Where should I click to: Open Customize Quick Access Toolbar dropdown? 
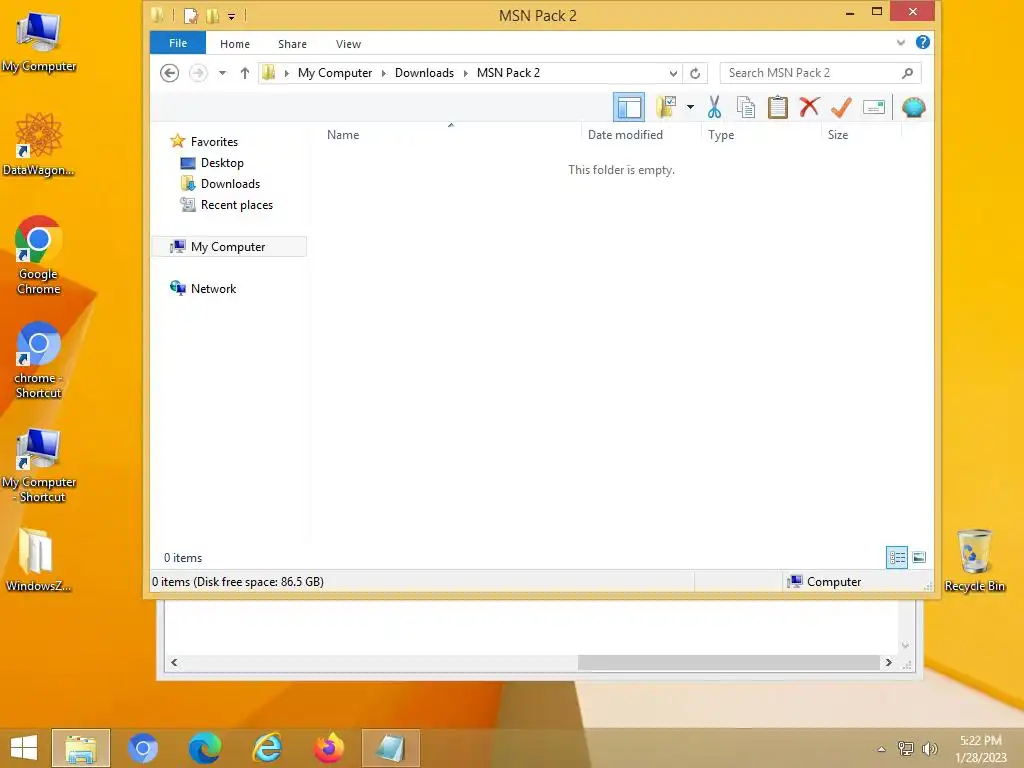[231, 16]
